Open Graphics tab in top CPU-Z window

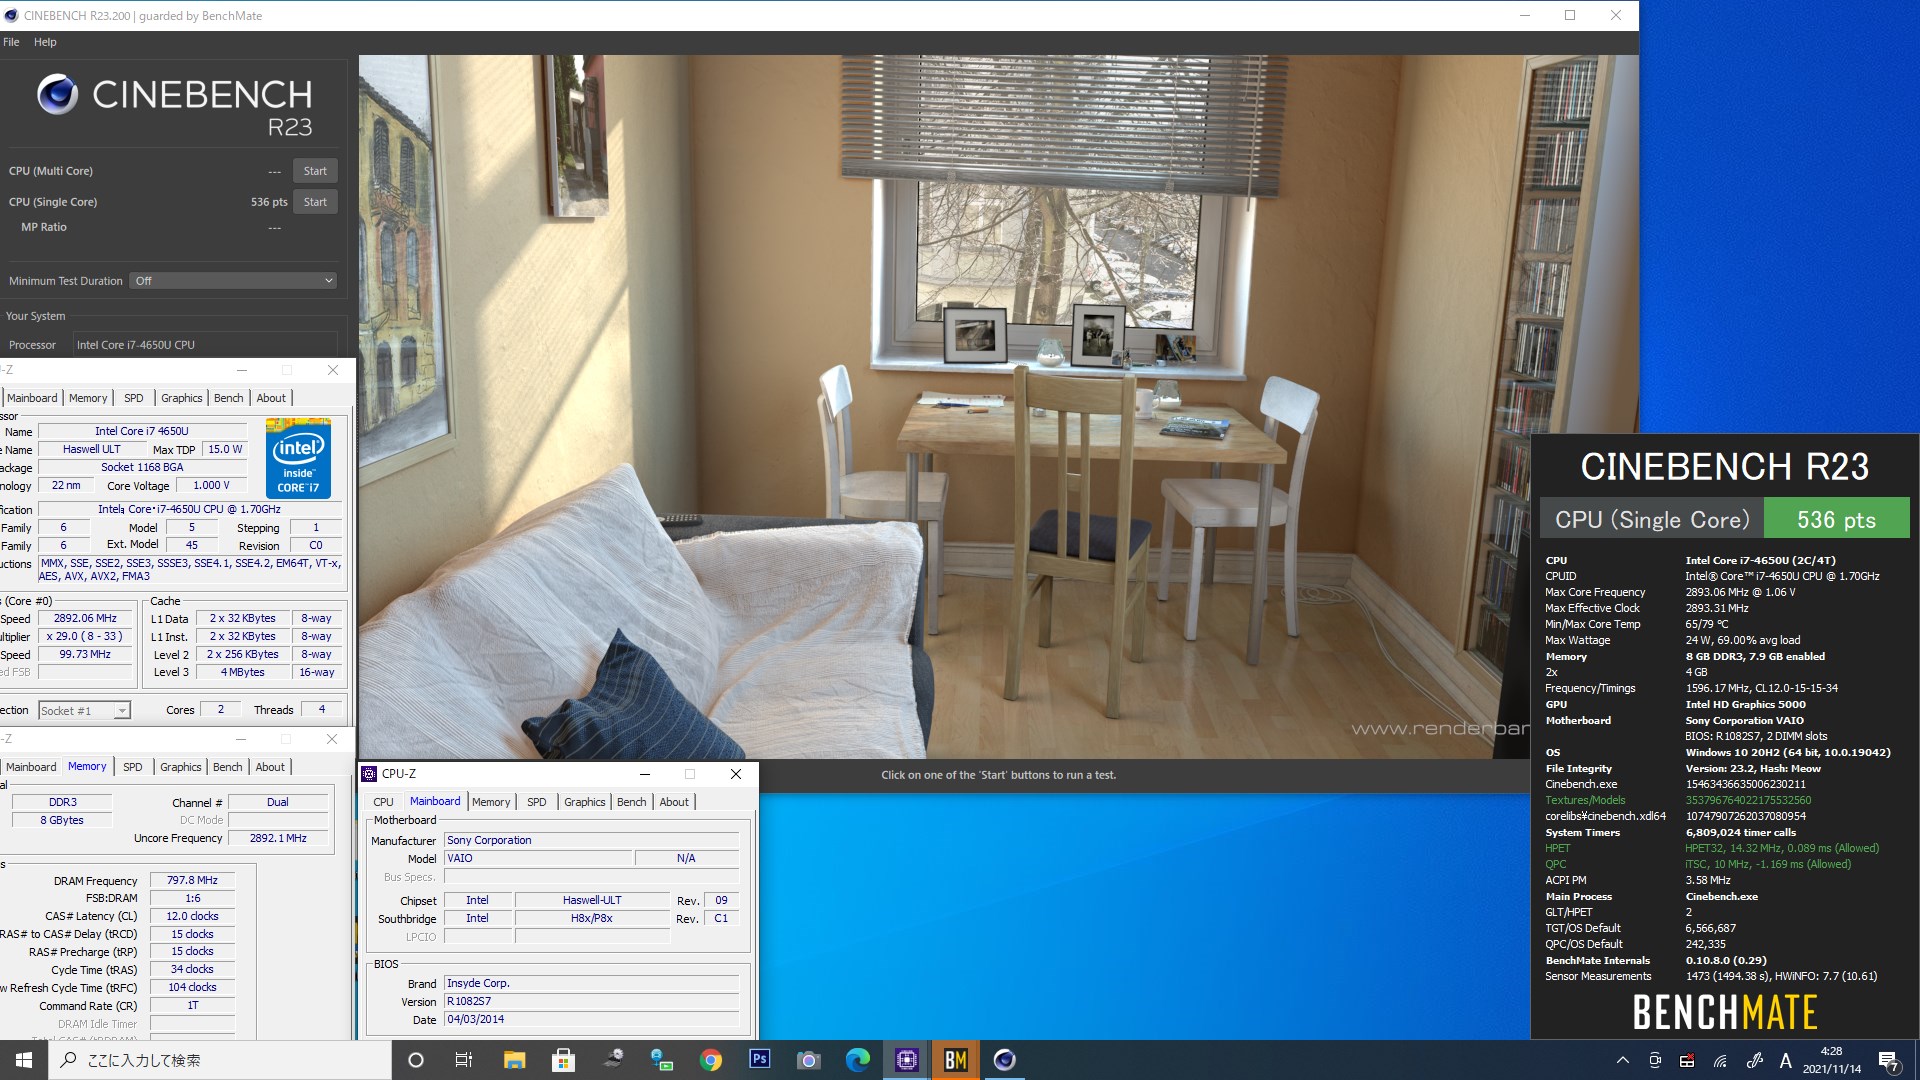(181, 398)
